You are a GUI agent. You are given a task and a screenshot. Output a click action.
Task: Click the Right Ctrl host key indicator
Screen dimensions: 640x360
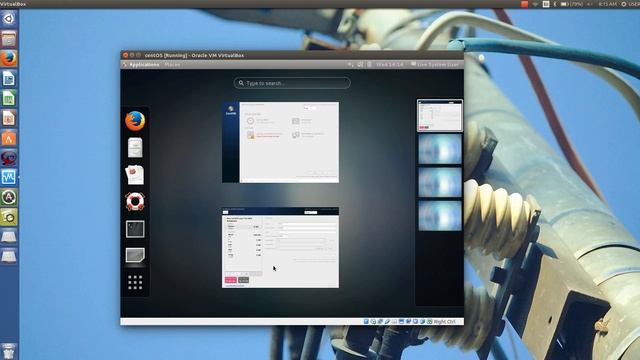pos(444,322)
